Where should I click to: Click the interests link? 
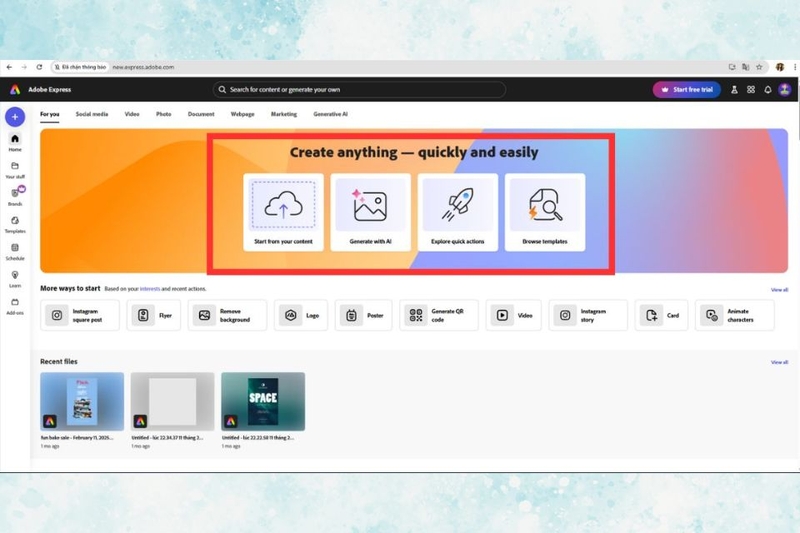[150, 289]
